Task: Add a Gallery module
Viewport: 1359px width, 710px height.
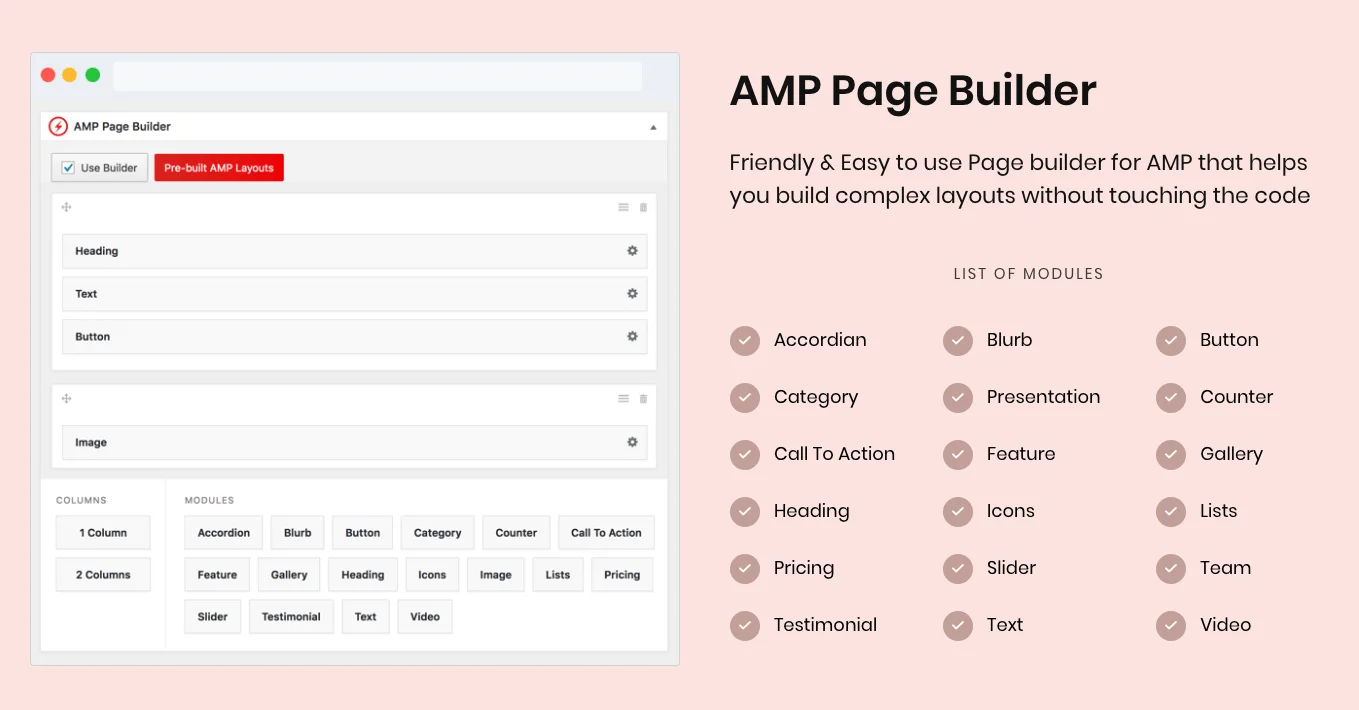Action: [x=288, y=574]
